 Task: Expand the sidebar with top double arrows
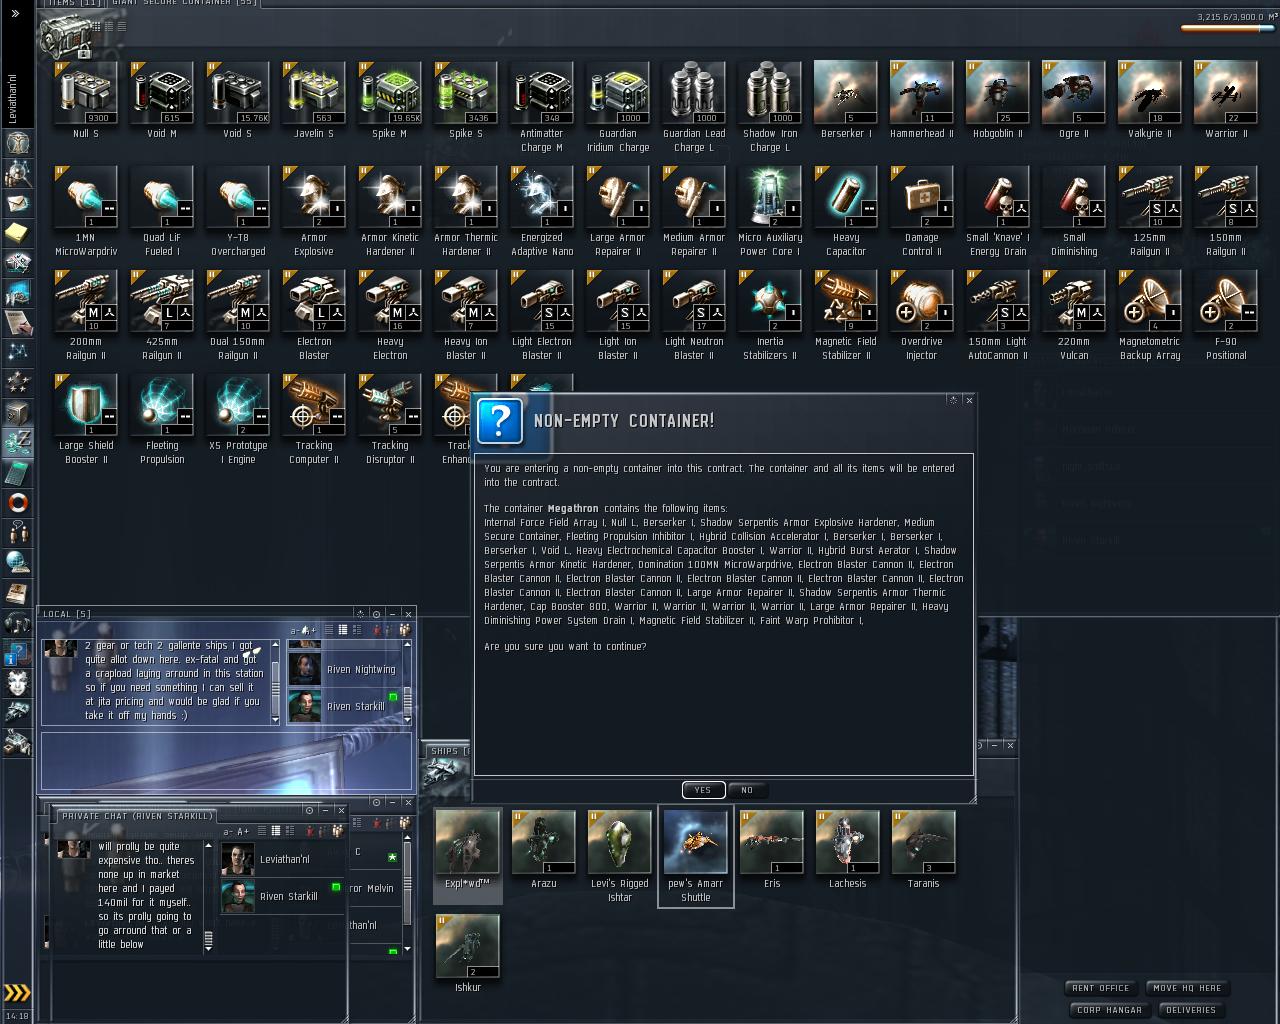(x=15, y=14)
